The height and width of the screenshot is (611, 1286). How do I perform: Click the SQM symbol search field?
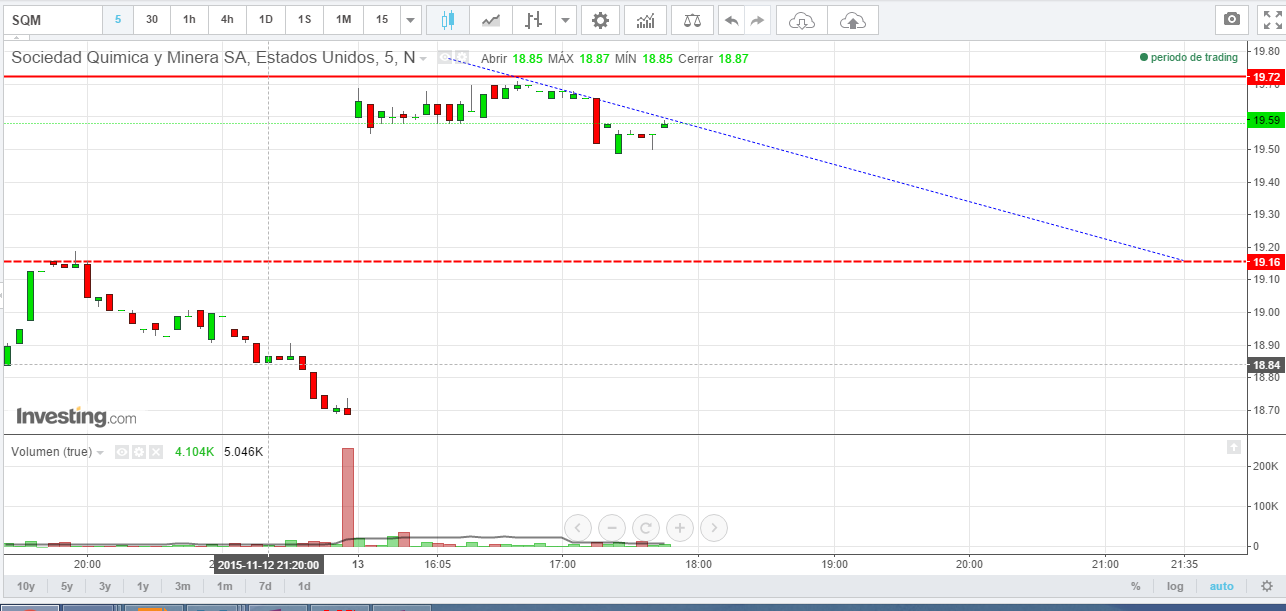(52, 20)
